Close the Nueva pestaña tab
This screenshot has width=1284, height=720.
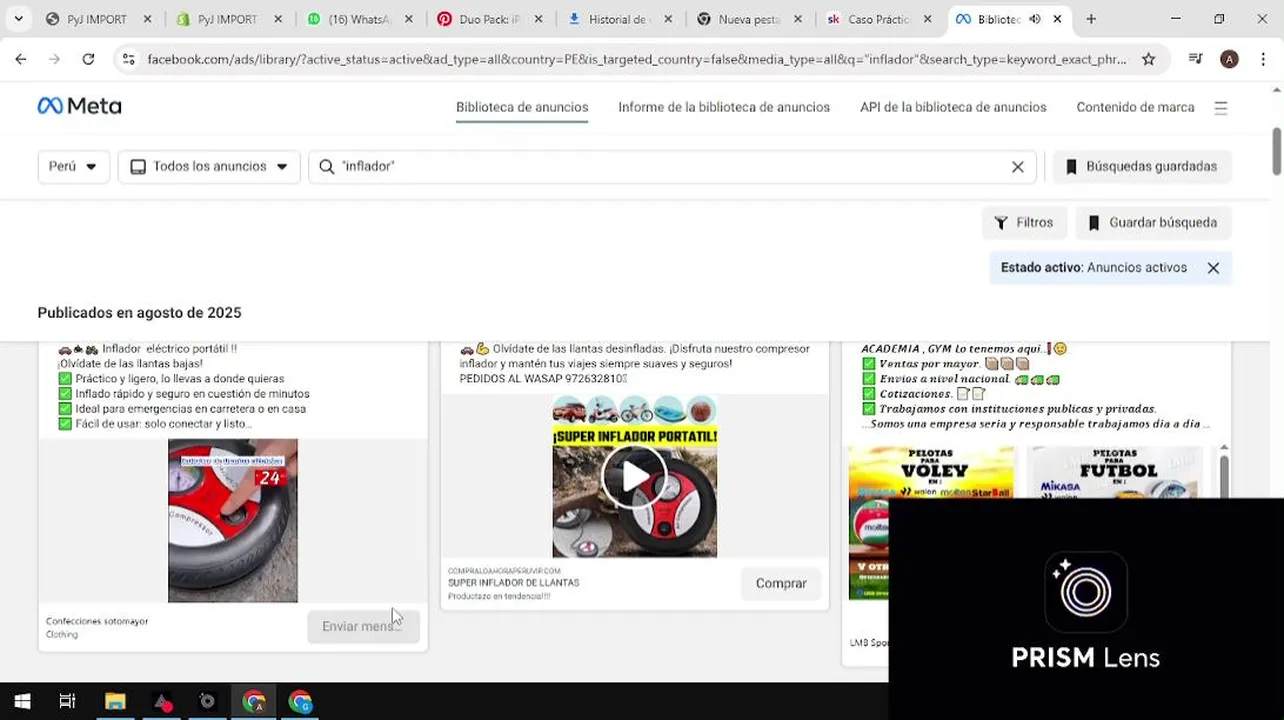(x=798, y=19)
